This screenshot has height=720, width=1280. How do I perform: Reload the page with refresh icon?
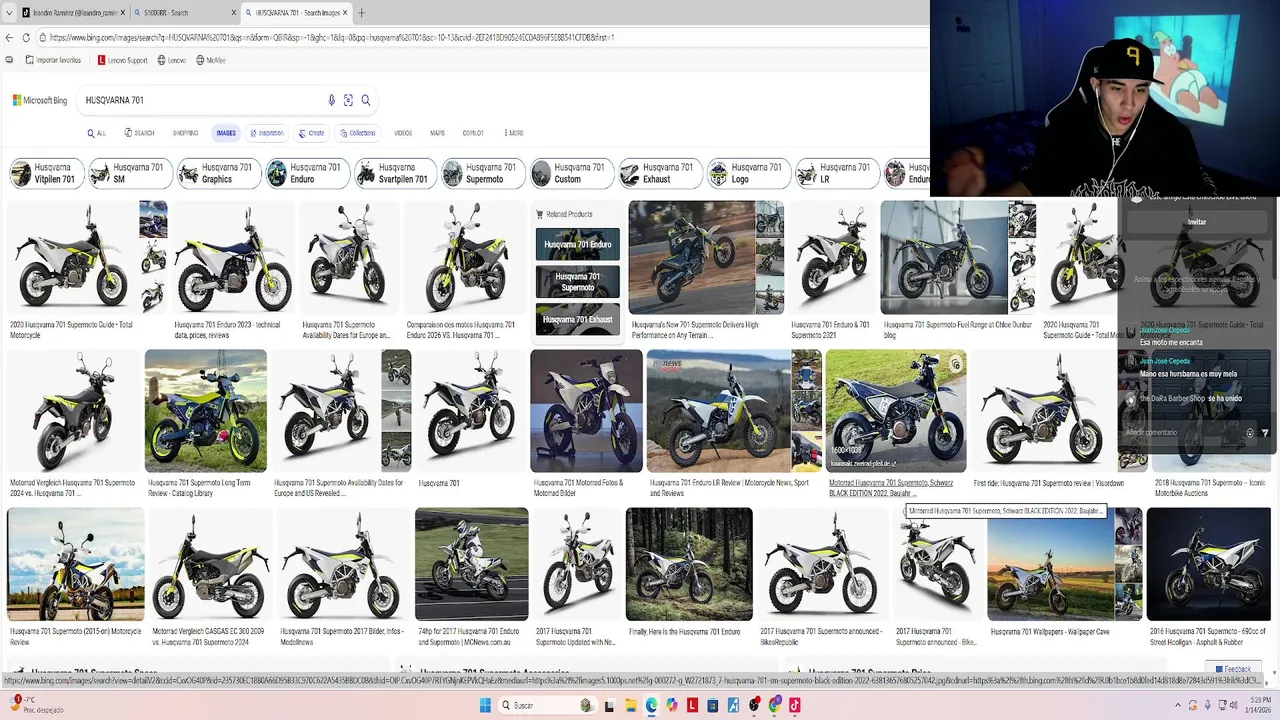point(25,37)
